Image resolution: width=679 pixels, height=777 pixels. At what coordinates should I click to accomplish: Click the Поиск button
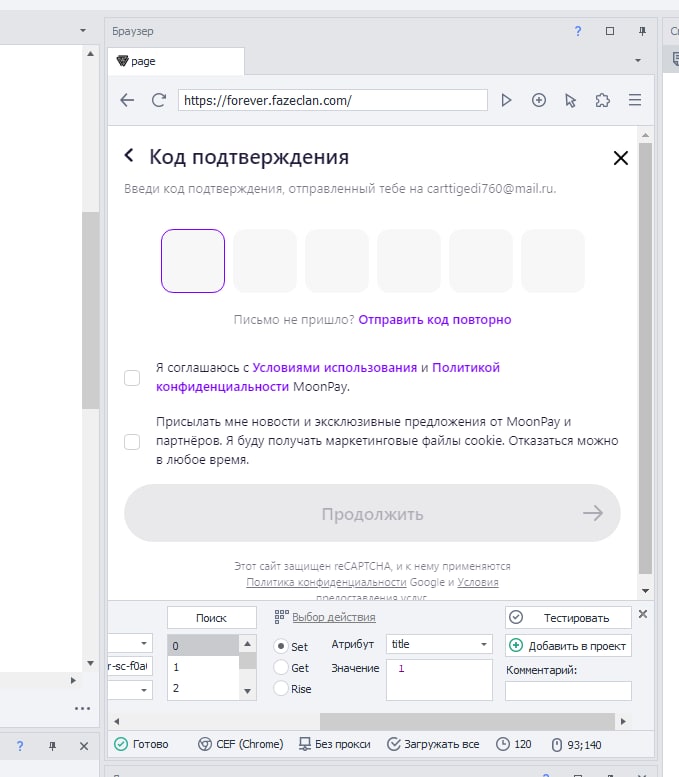coord(212,618)
